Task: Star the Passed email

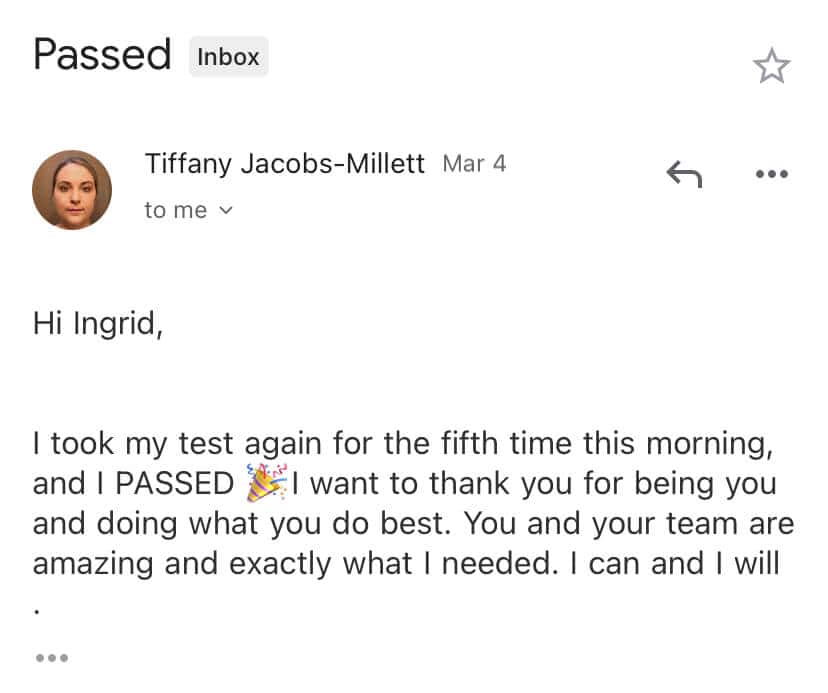Action: tap(771, 66)
